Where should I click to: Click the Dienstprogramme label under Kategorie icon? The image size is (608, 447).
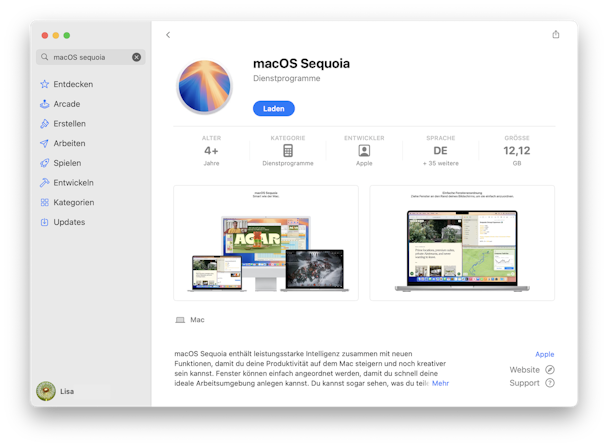coord(288,164)
